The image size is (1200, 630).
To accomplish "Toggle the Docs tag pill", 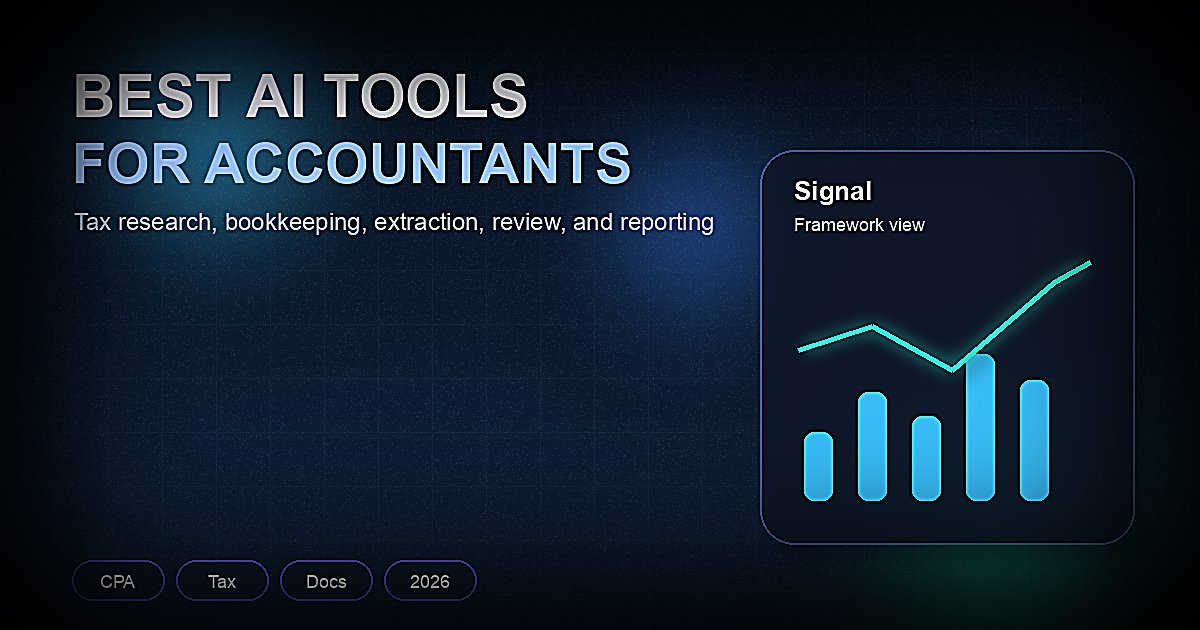I will point(327,581).
